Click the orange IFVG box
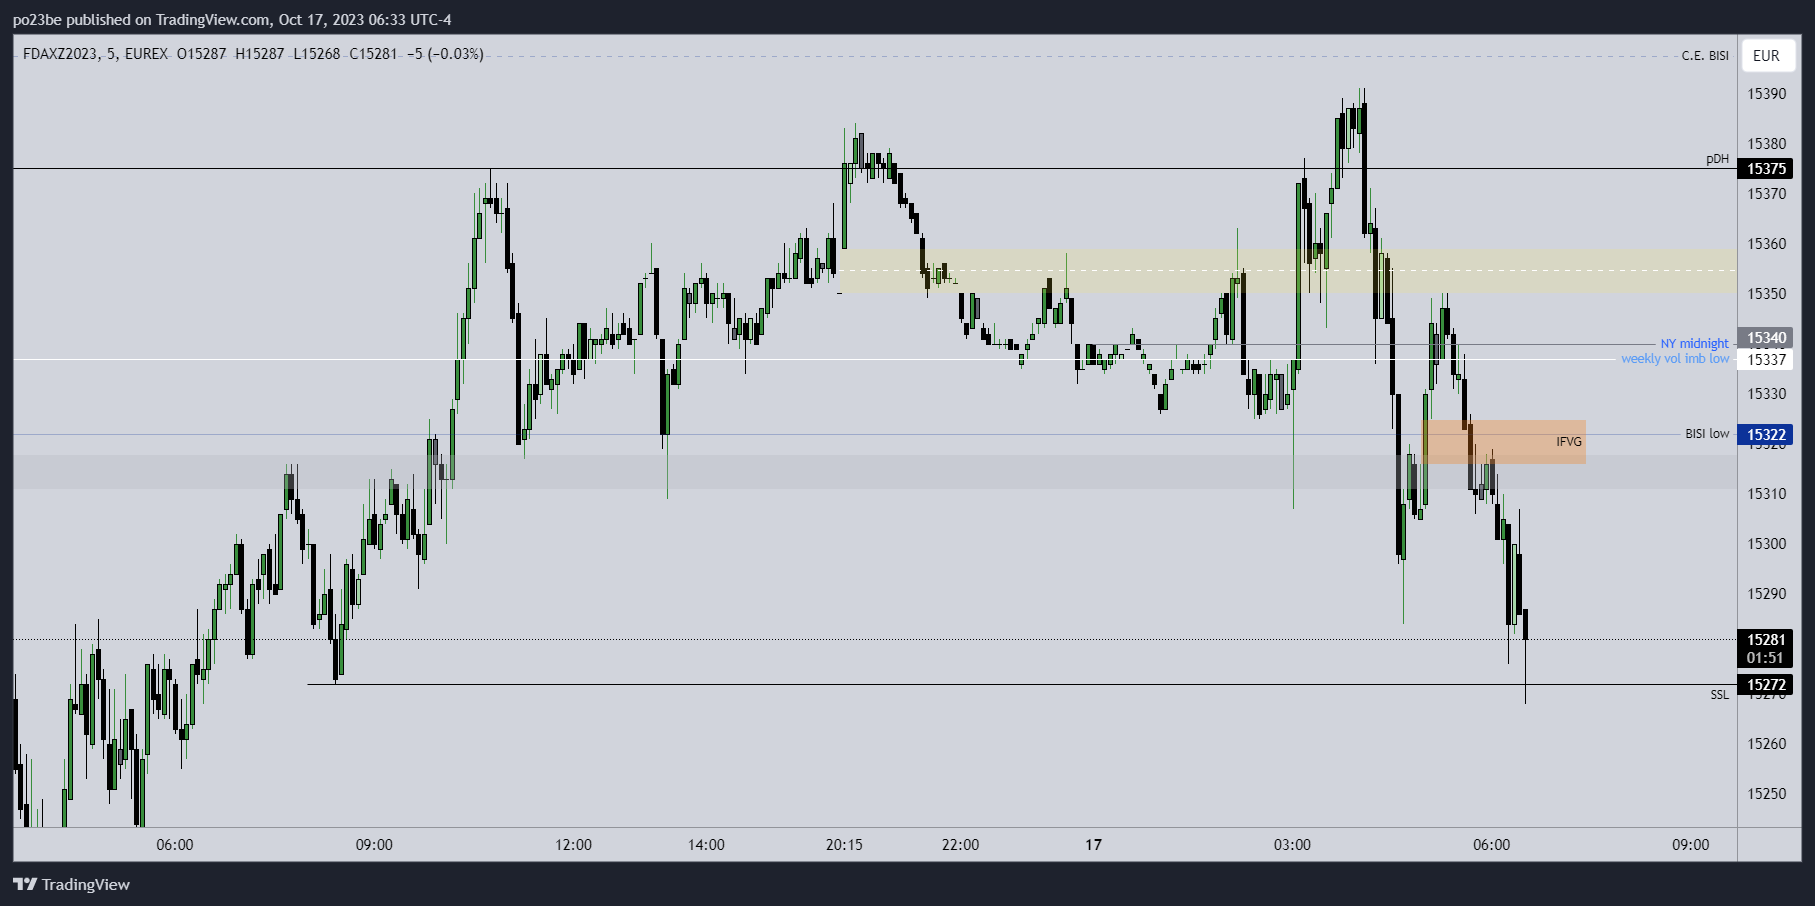The height and width of the screenshot is (906, 1815). tap(1505, 441)
